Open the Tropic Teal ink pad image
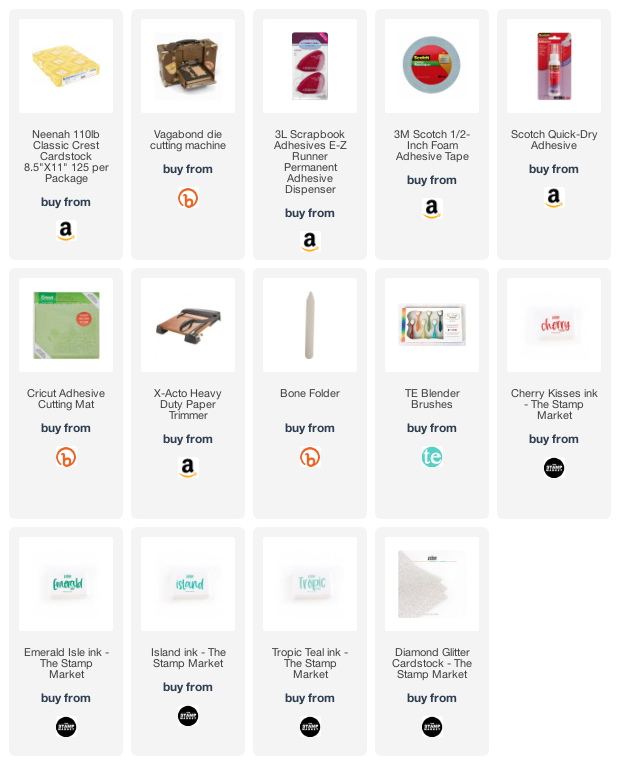This screenshot has height=777, width=620. (310, 584)
